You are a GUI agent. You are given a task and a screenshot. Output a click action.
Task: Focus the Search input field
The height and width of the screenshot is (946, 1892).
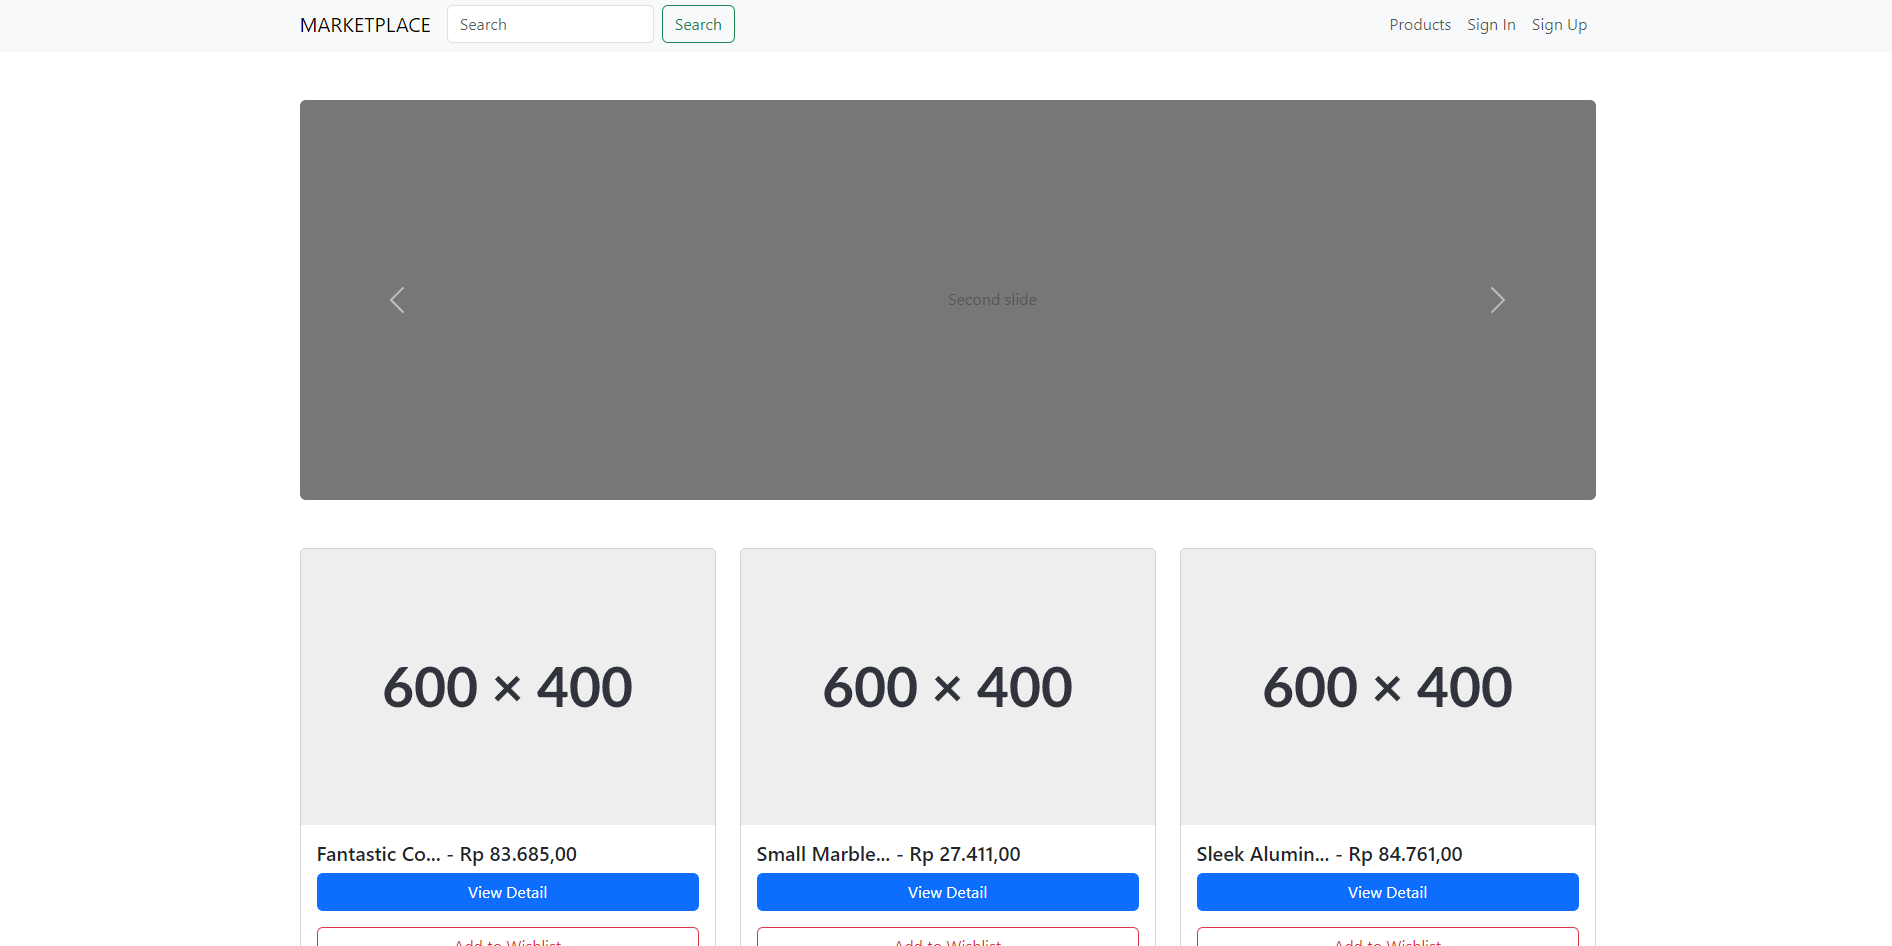pos(550,24)
